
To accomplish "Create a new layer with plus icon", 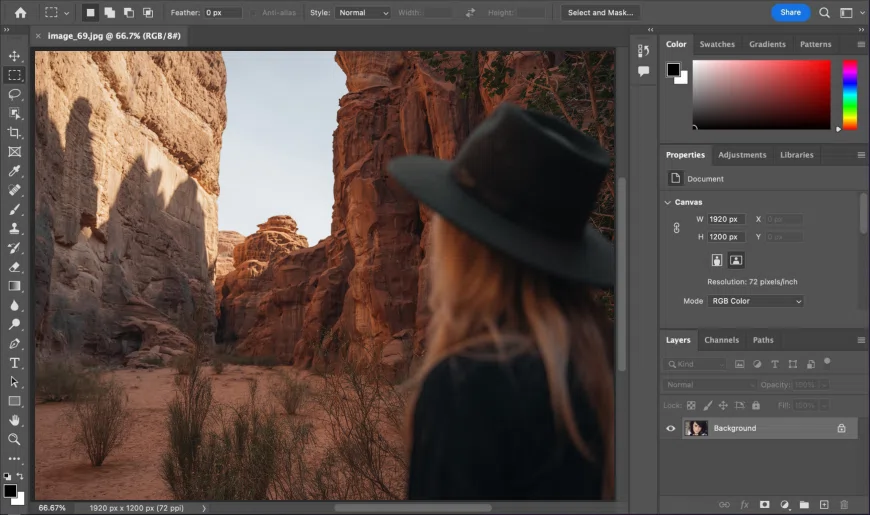I will tap(824, 505).
